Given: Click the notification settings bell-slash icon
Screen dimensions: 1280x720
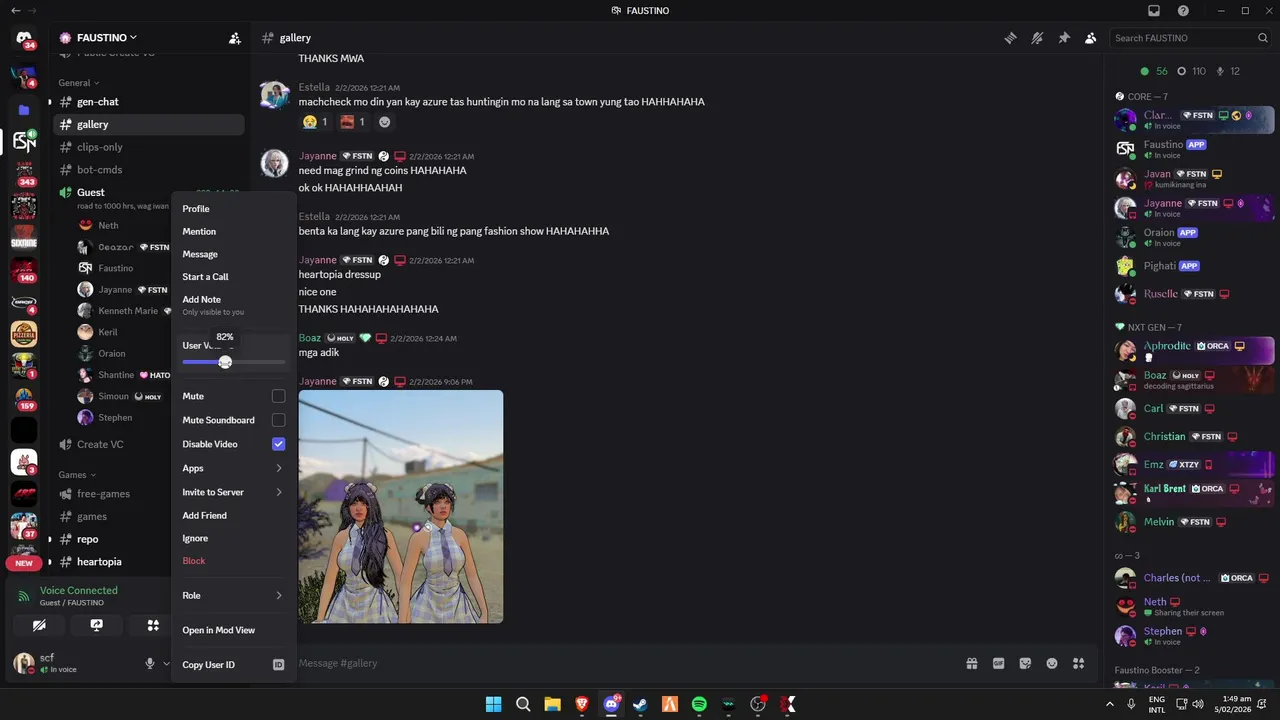Looking at the screenshot, I should (x=1037, y=38).
